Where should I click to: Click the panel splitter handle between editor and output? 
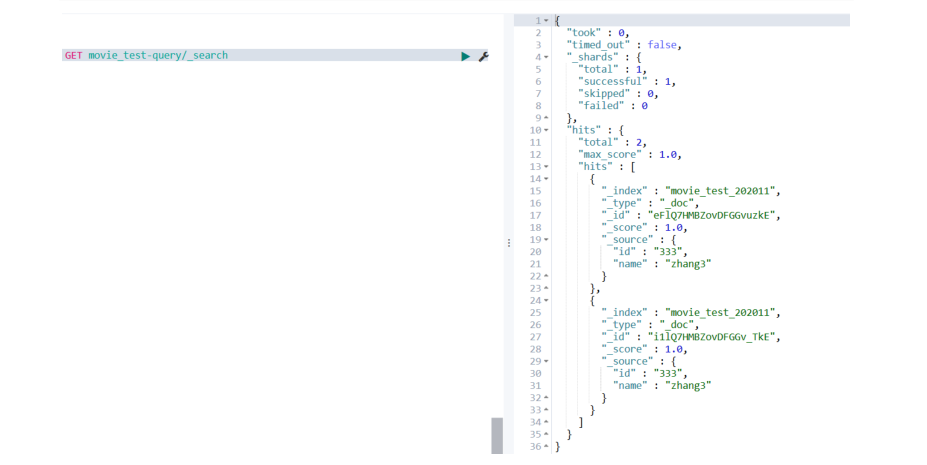[508, 243]
